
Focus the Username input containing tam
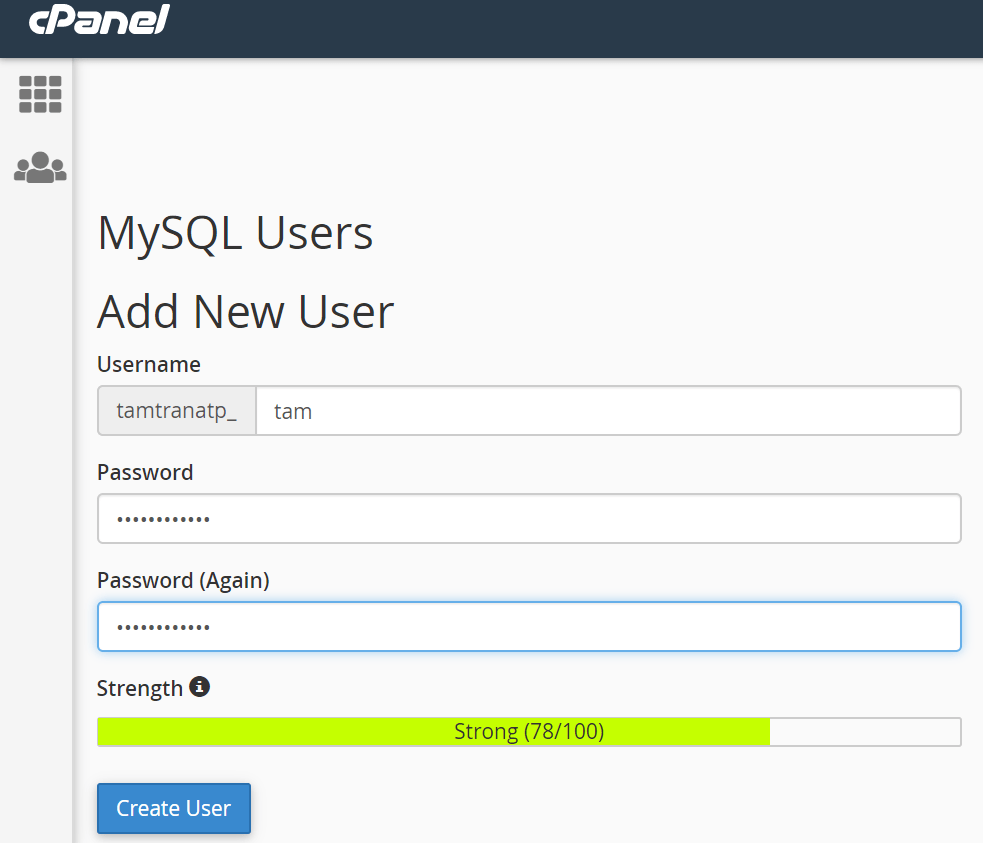(608, 411)
